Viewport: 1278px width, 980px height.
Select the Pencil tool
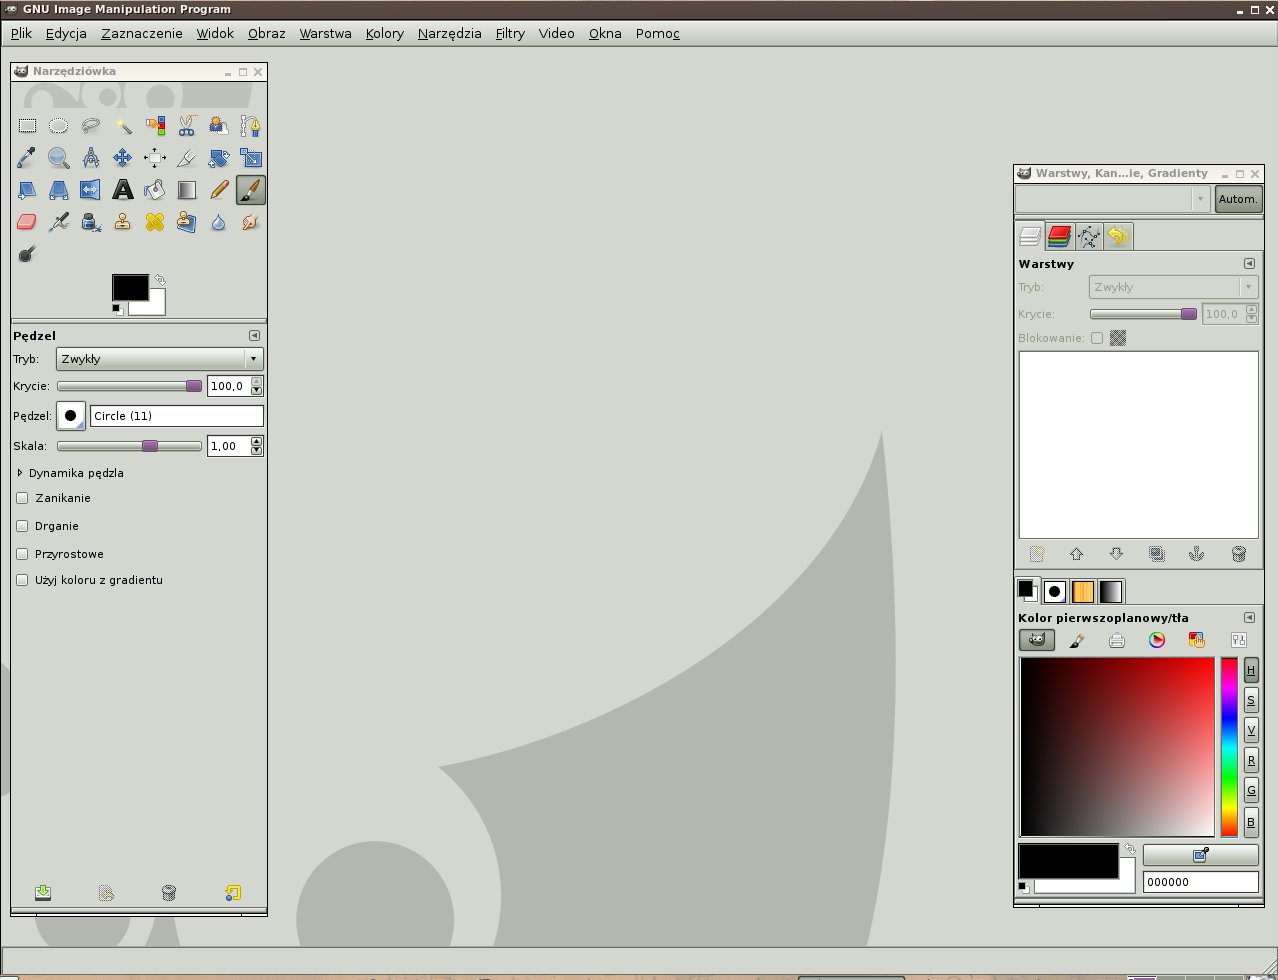219,190
